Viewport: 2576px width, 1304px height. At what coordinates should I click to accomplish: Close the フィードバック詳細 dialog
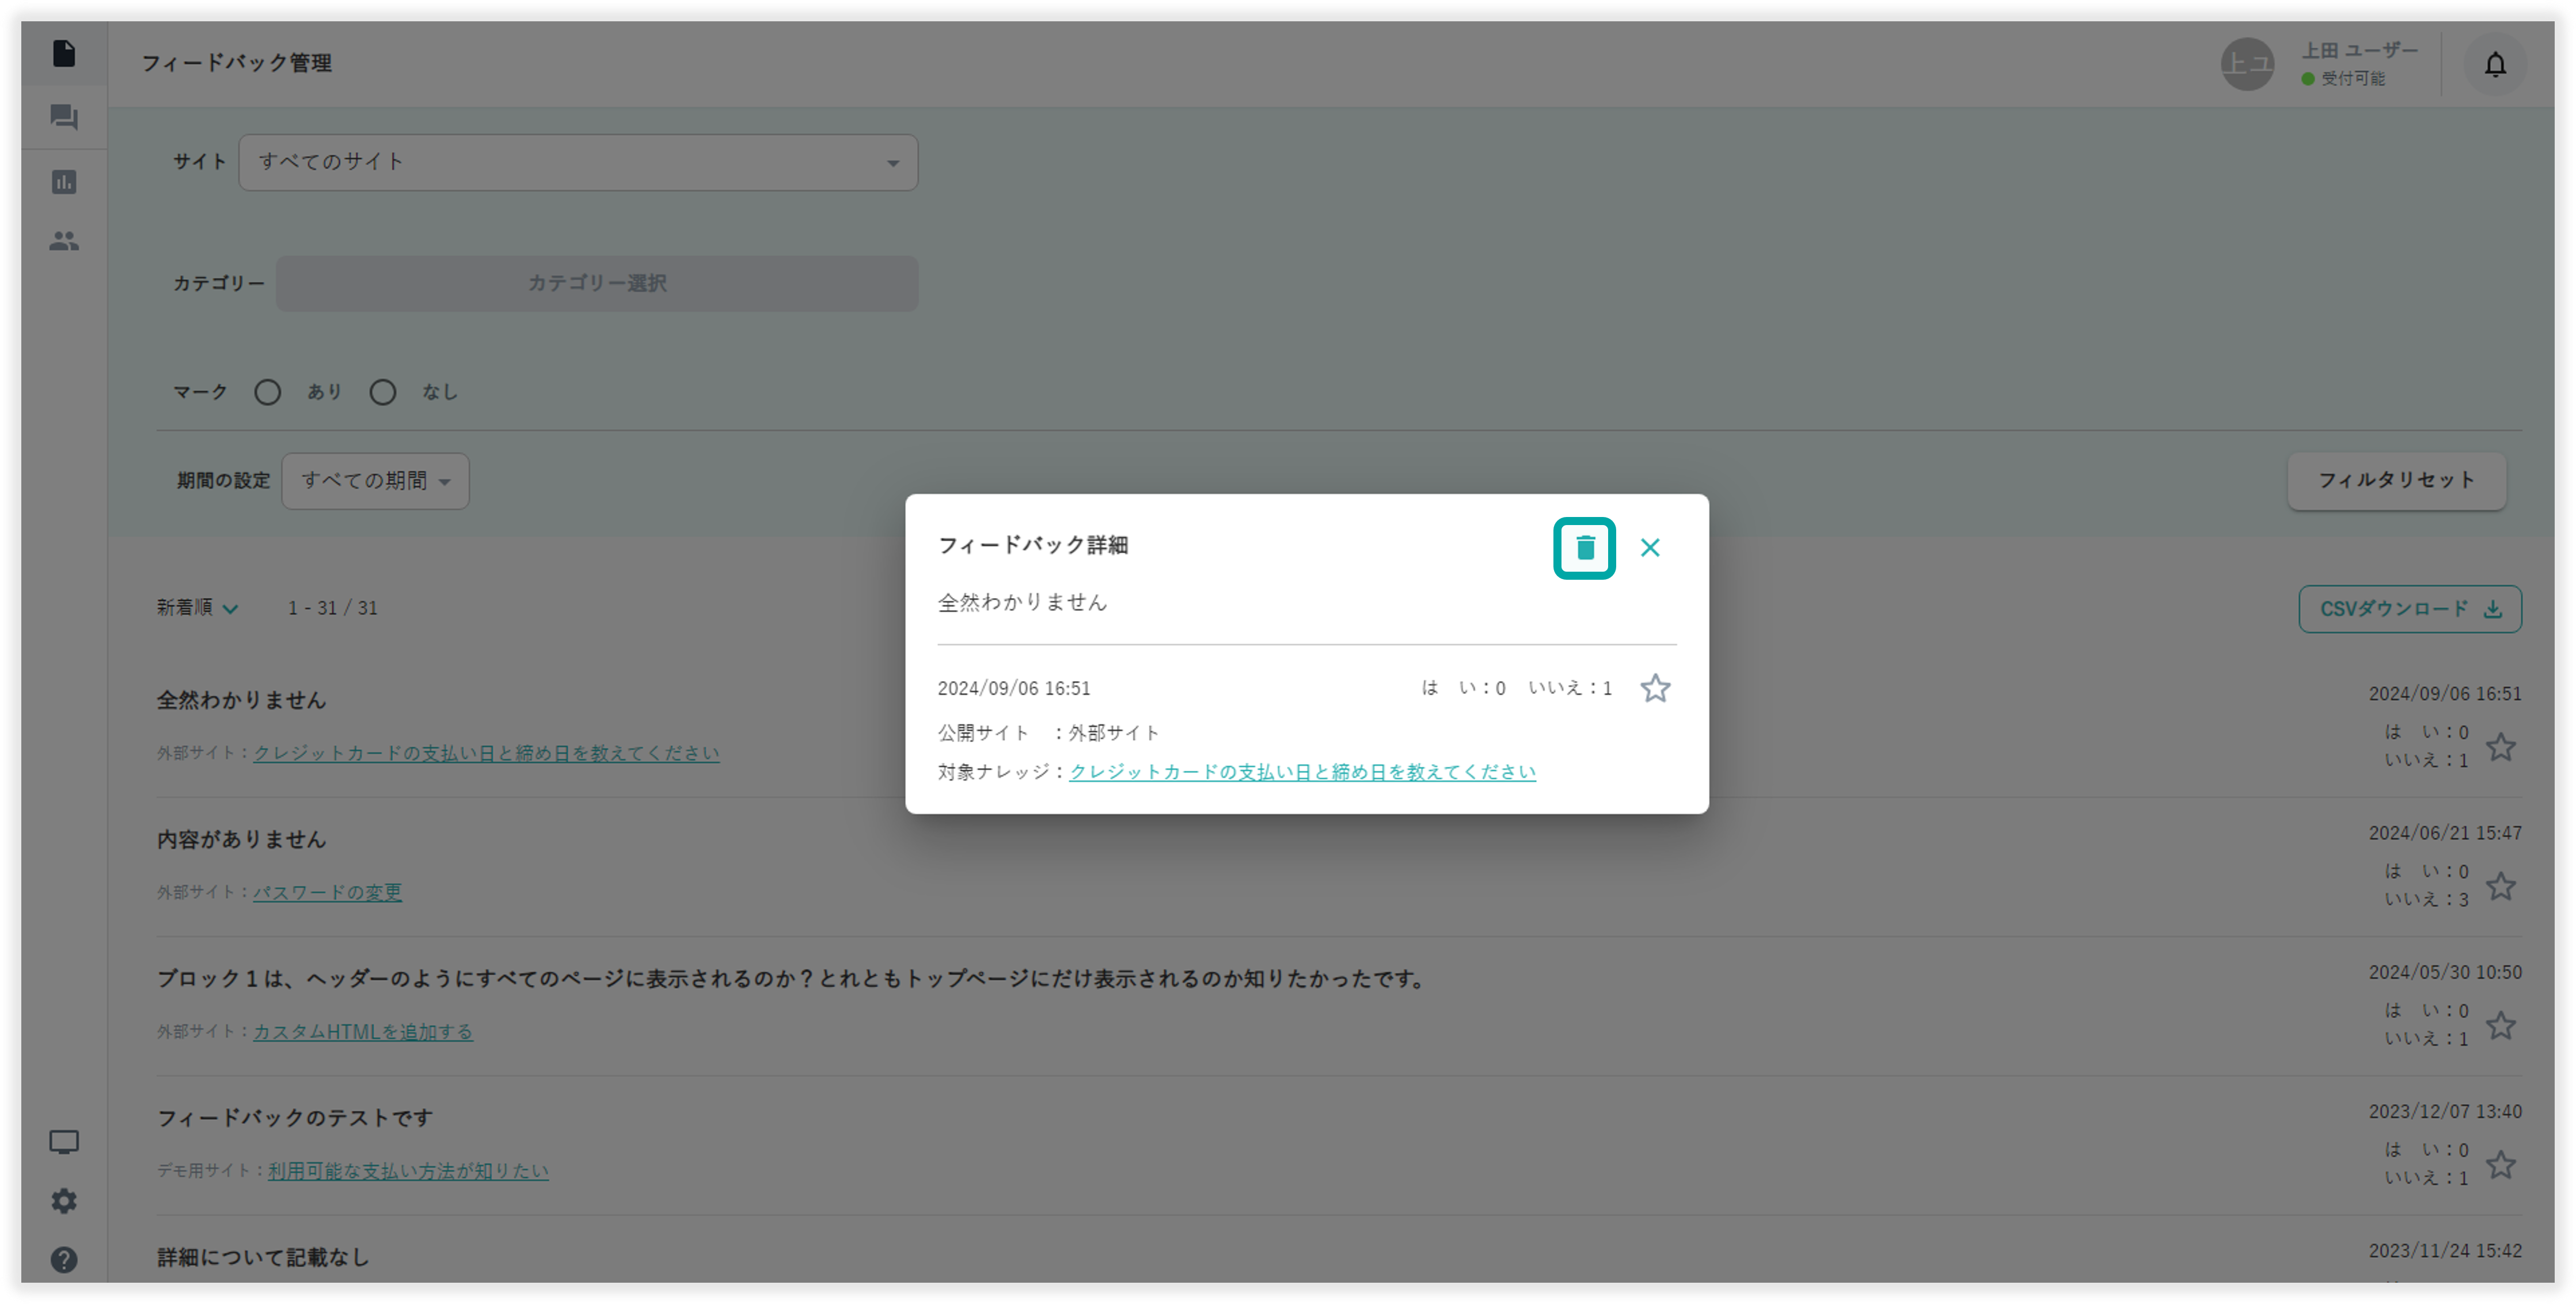[1650, 548]
